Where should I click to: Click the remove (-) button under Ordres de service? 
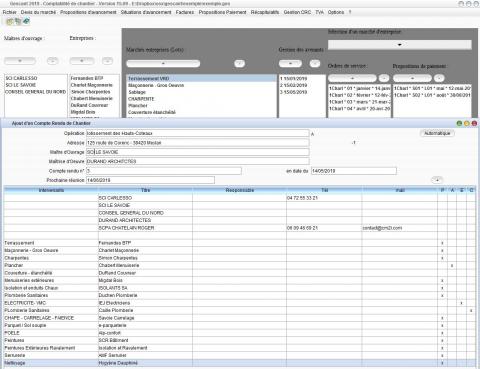384,78
